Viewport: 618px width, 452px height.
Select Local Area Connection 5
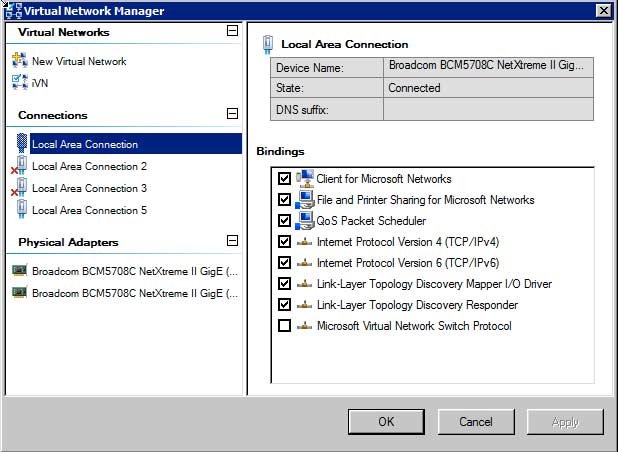point(89,210)
